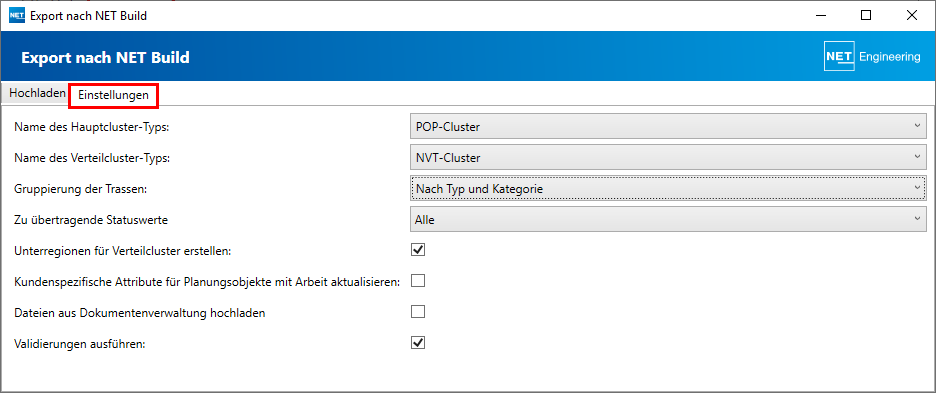Viewport: 936px width, 393px height.
Task: Click the Name des Verteilcluster-Typs label
Action: click(x=93, y=158)
